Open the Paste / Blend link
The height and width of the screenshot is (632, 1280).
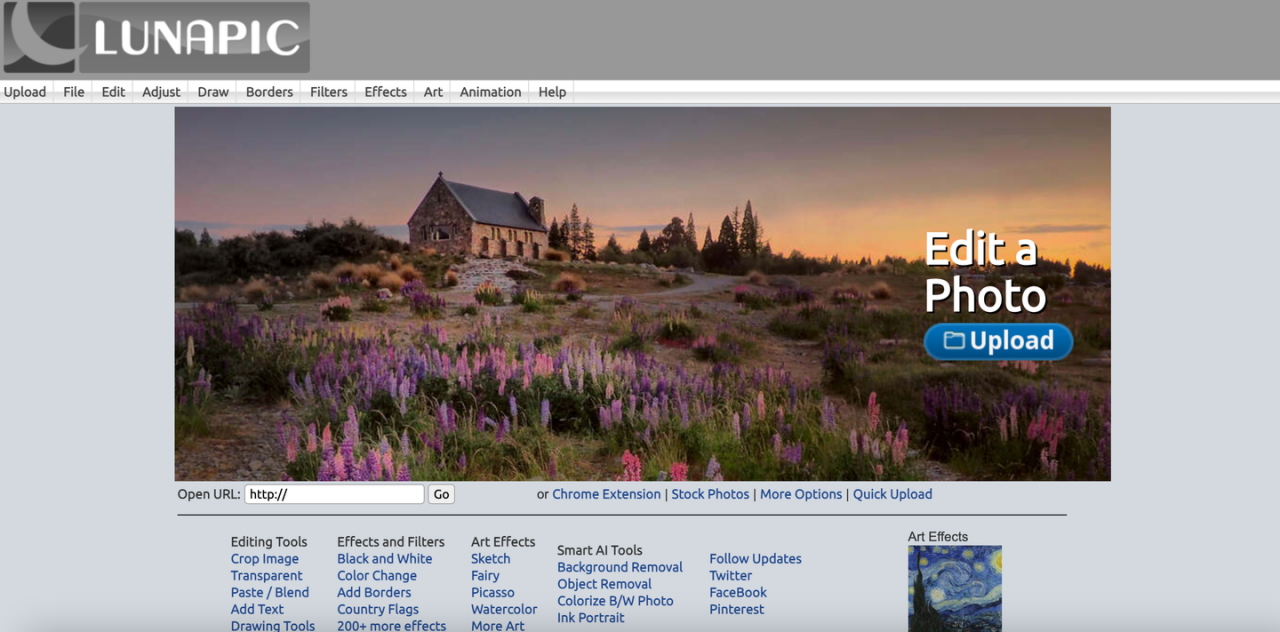pos(270,593)
